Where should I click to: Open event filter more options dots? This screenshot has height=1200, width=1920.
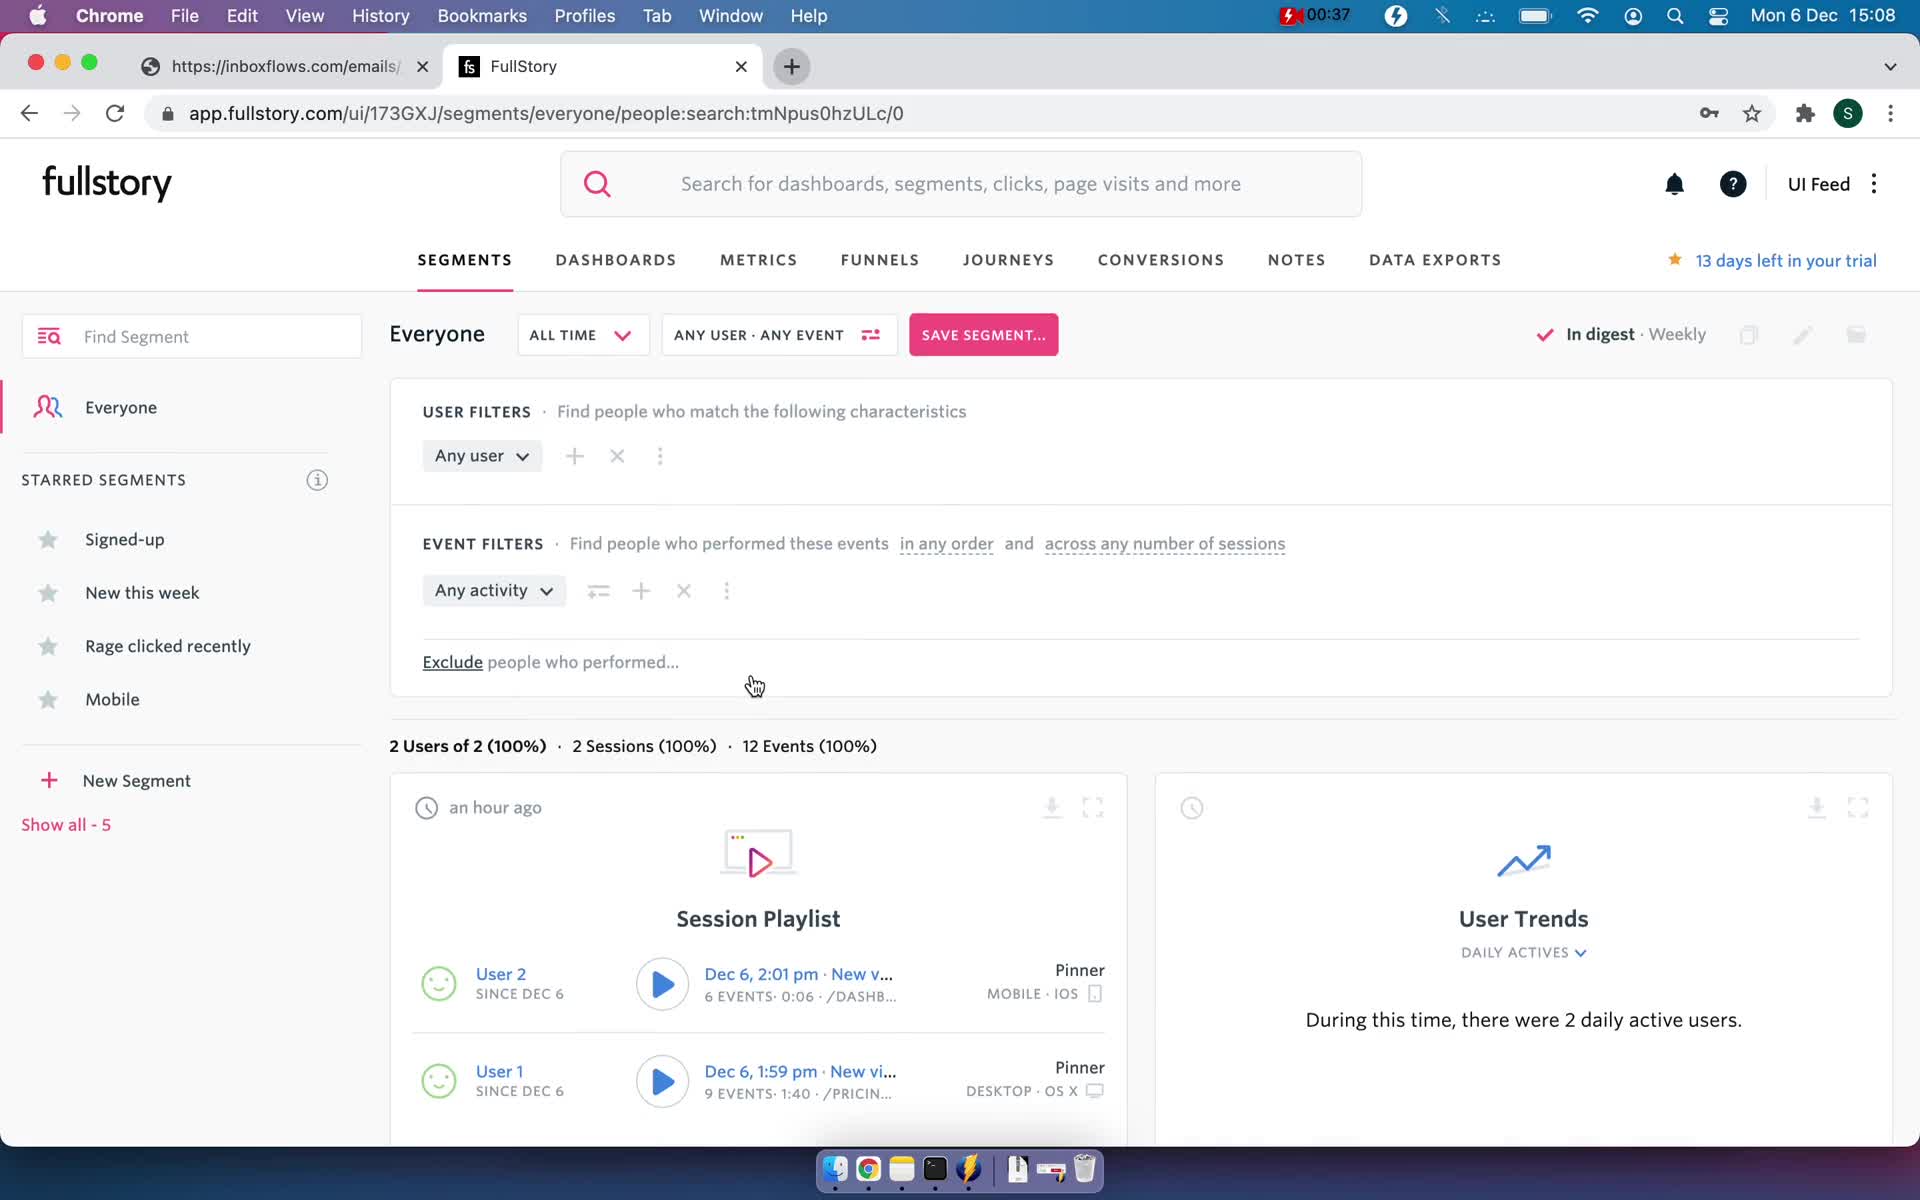point(727,591)
